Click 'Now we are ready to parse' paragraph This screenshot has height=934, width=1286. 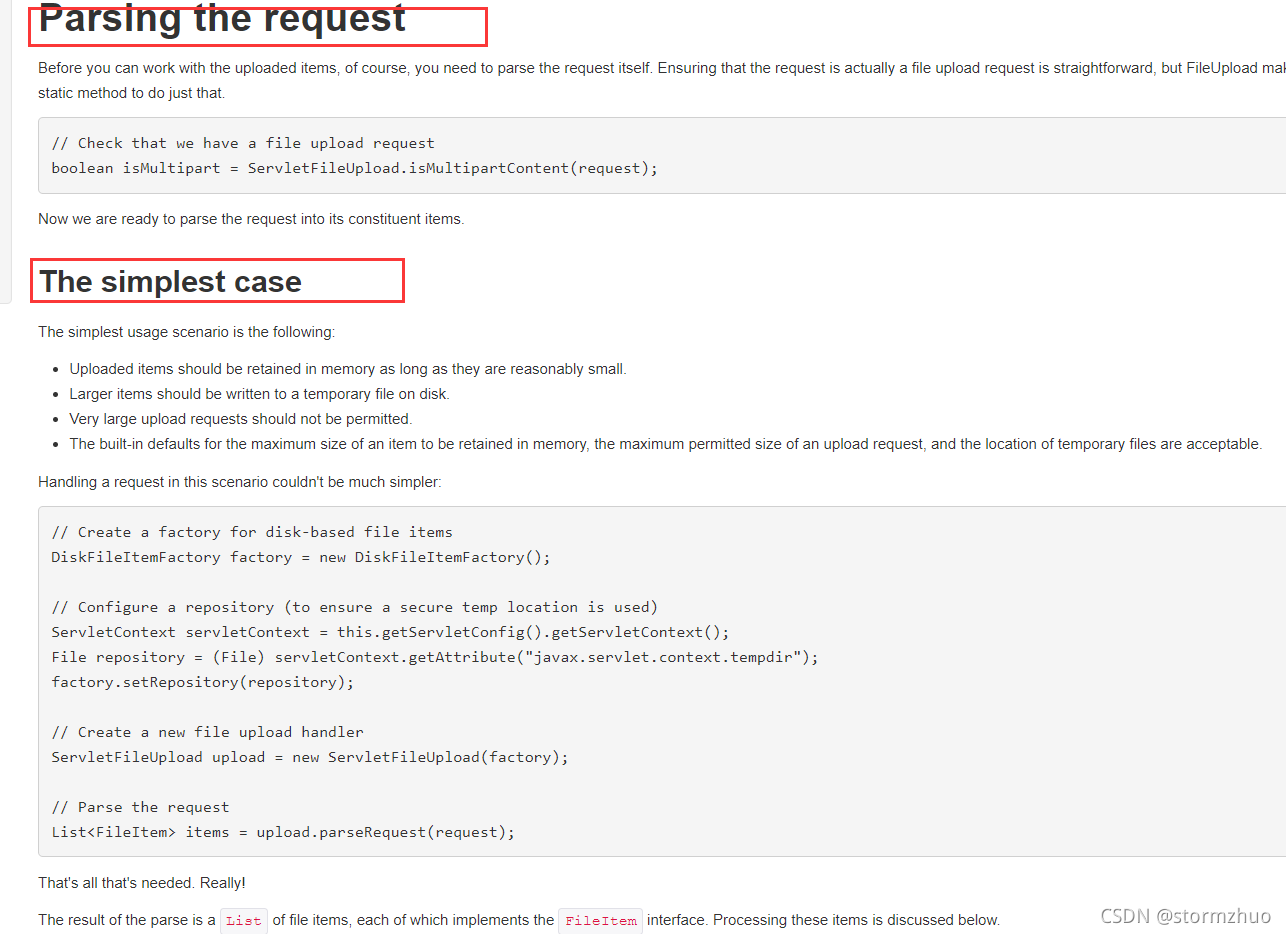pyautogui.click(x=251, y=219)
